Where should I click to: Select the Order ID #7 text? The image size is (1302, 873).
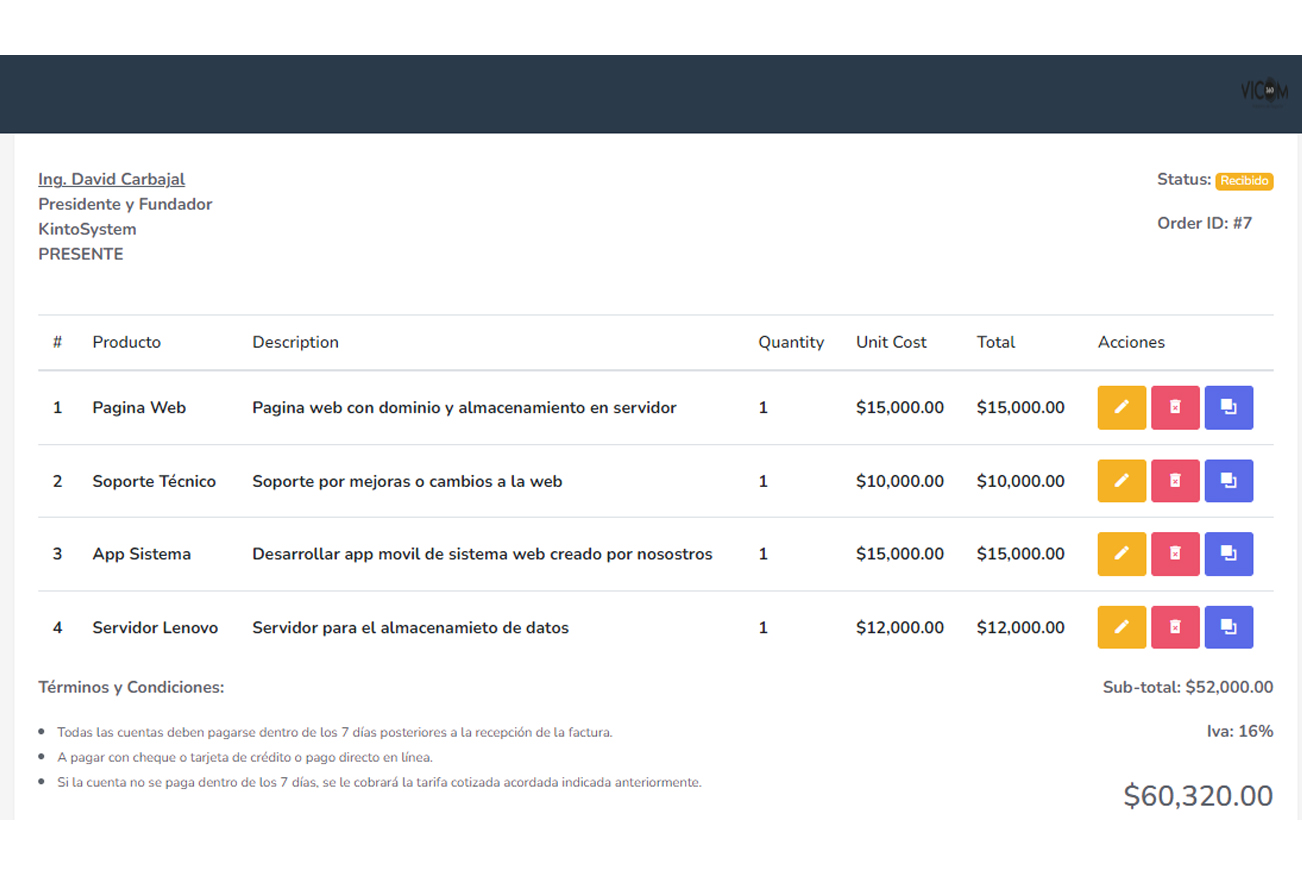pos(1204,223)
